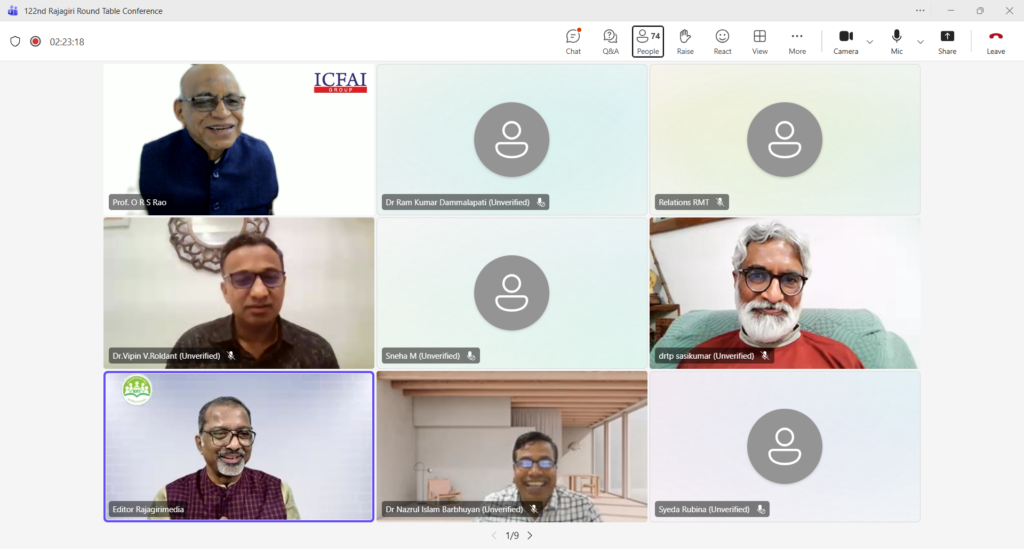
Task: Select Prof. O R S Rao video tile
Action: 238,139
